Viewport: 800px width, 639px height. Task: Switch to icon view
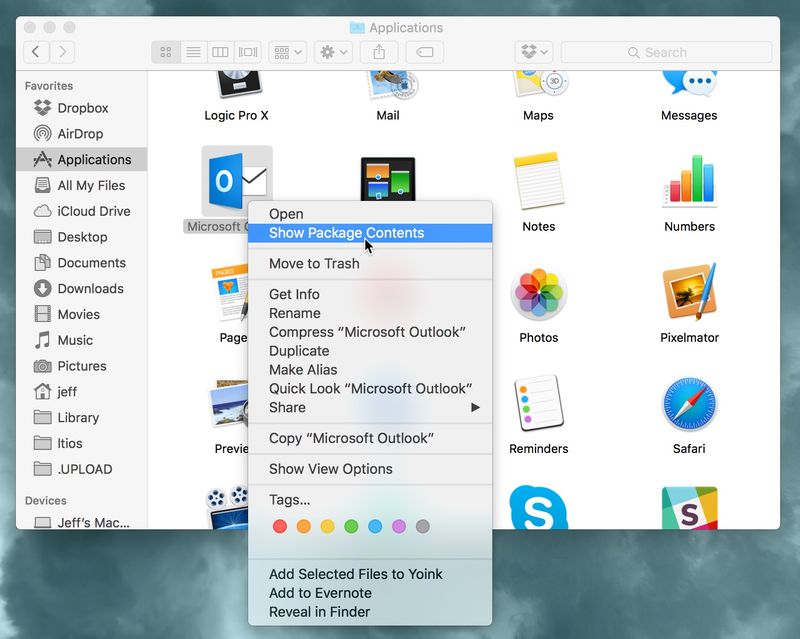166,52
